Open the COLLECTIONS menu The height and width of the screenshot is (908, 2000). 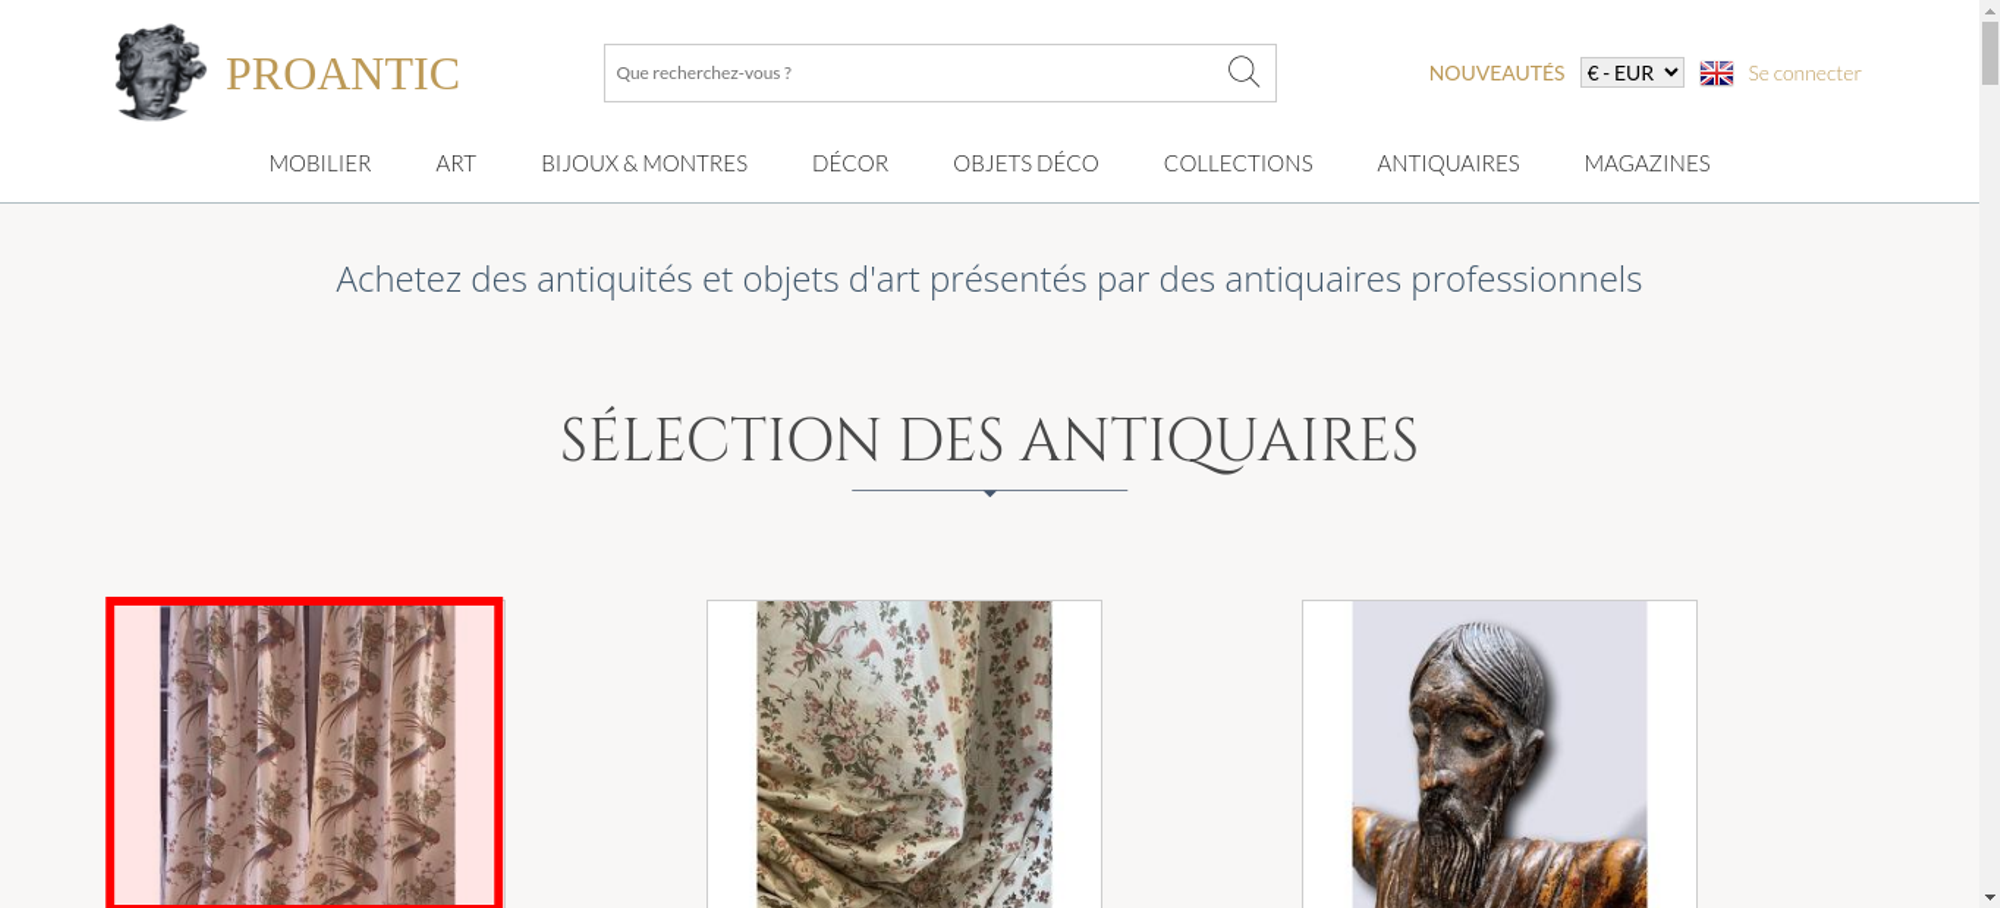(x=1238, y=163)
